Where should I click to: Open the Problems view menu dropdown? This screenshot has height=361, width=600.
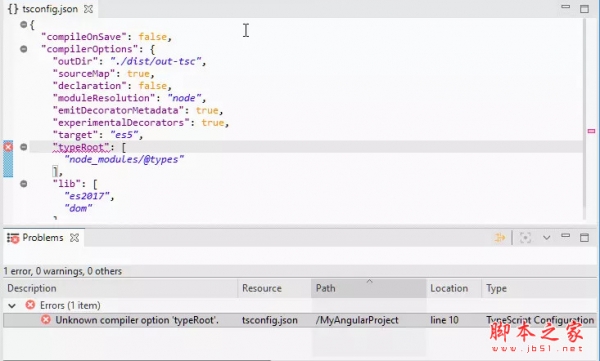tap(546, 238)
